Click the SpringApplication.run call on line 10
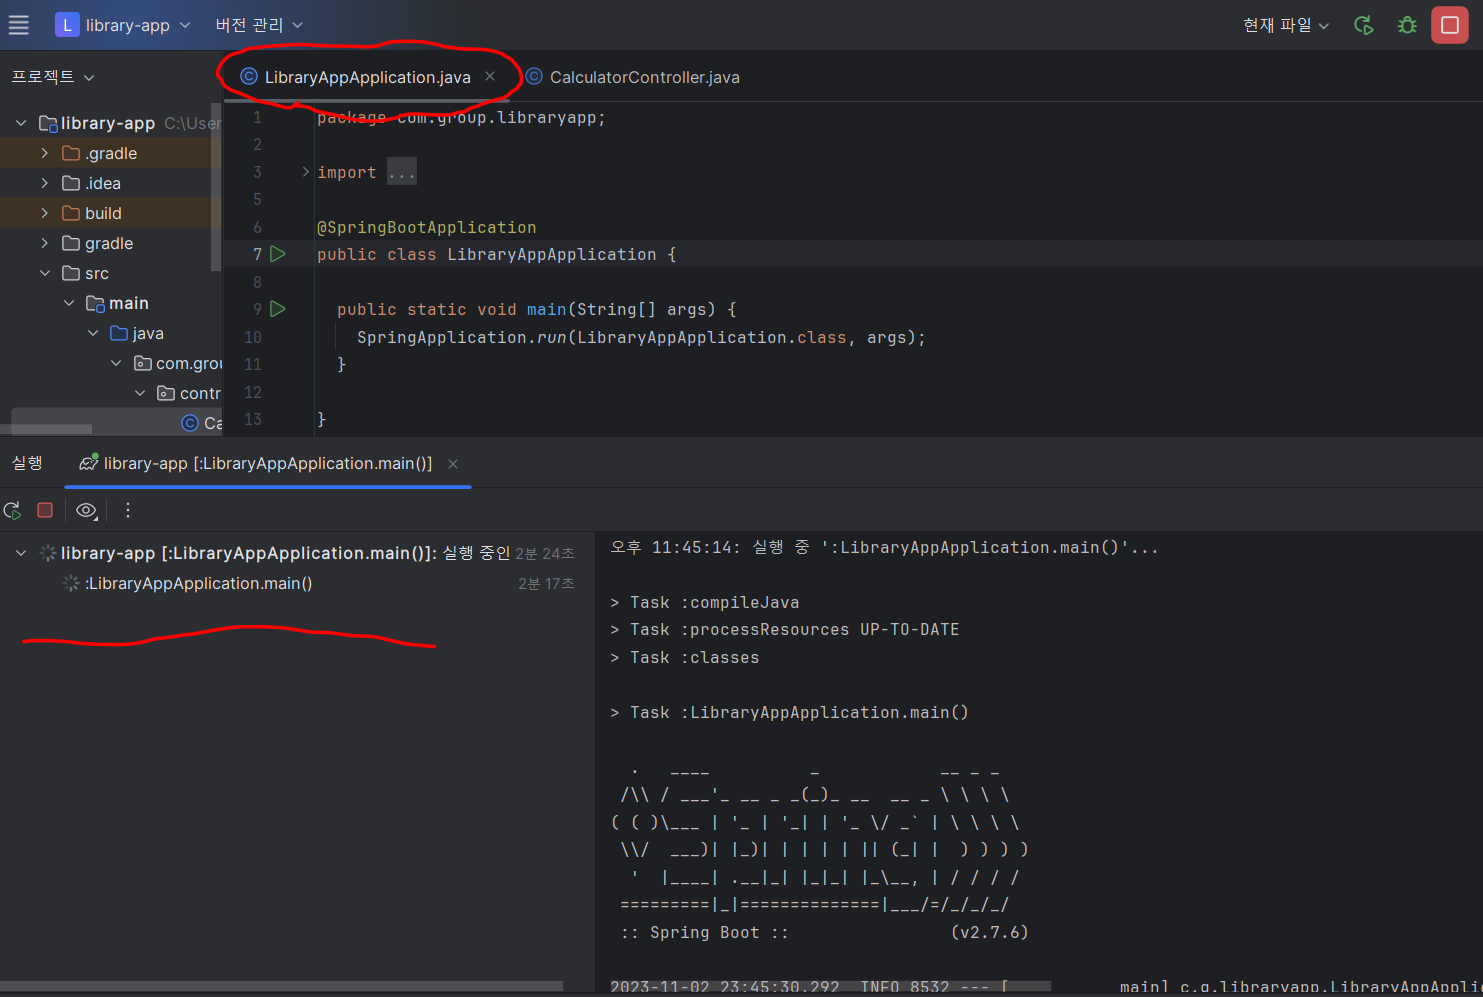Image resolution: width=1483 pixels, height=997 pixels. (x=641, y=337)
